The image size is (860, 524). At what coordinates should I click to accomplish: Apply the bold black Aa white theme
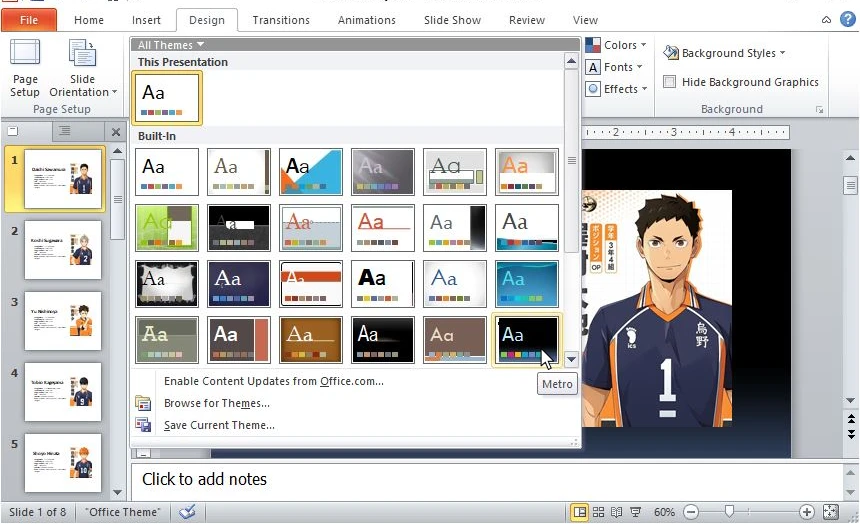pos(382,284)
